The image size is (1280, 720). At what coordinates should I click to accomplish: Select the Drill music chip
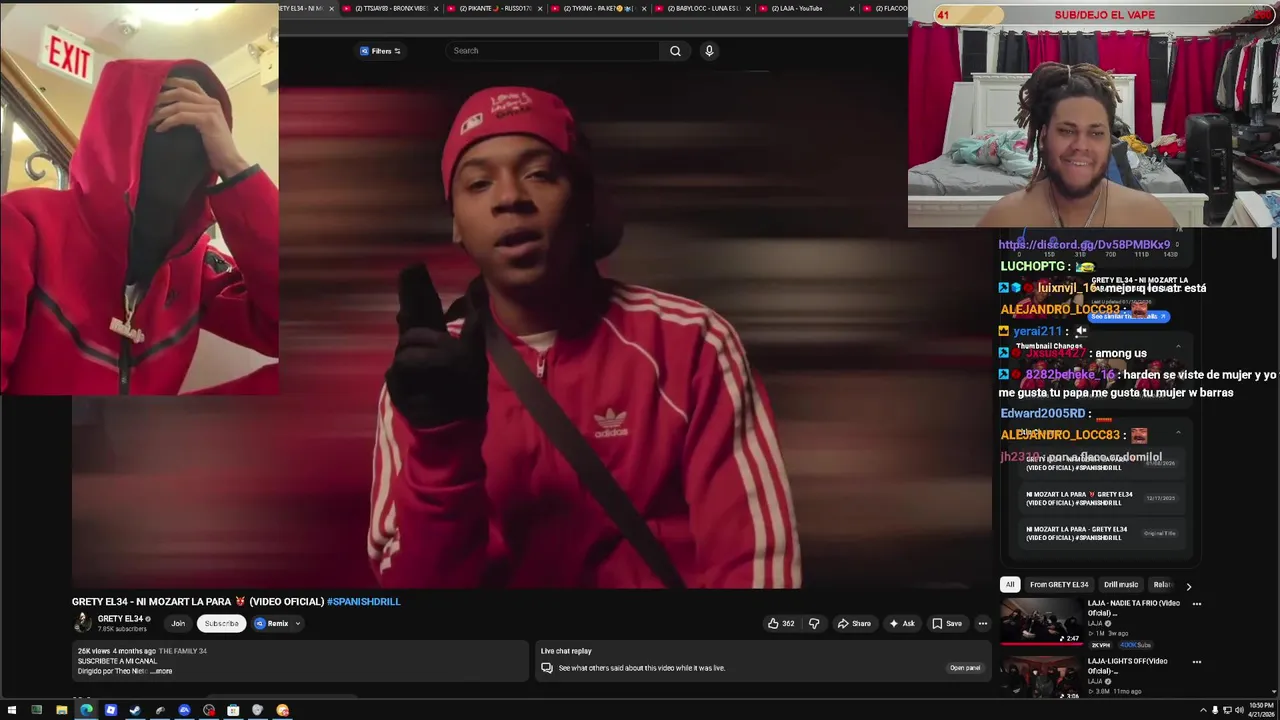(x=1121, y=584)
